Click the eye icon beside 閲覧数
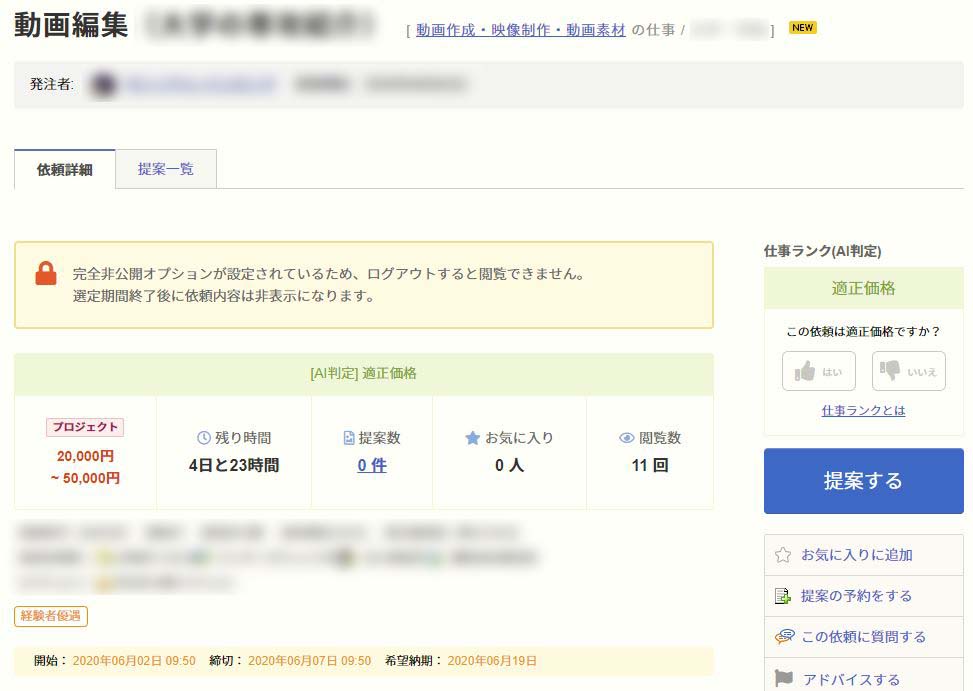973x691 pixels. pyautogui.click(x=627, y=438)
